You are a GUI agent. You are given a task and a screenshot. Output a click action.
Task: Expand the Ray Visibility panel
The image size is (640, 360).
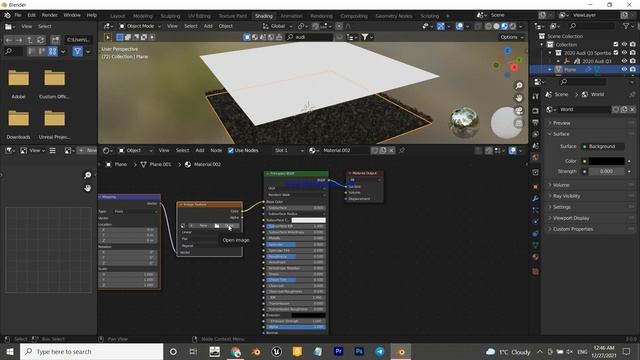pos(567,196)
